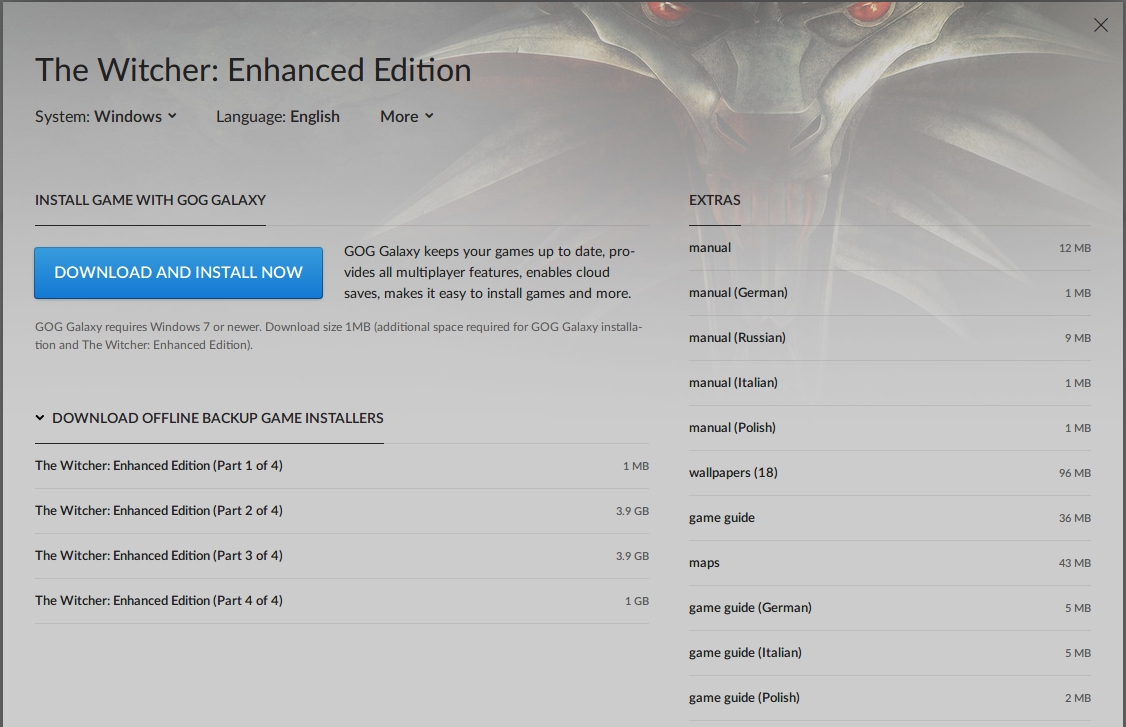Screen dimensions: 1126x727
Task: Click the 1 GB size for Part 4
Action: click(637, 601)
